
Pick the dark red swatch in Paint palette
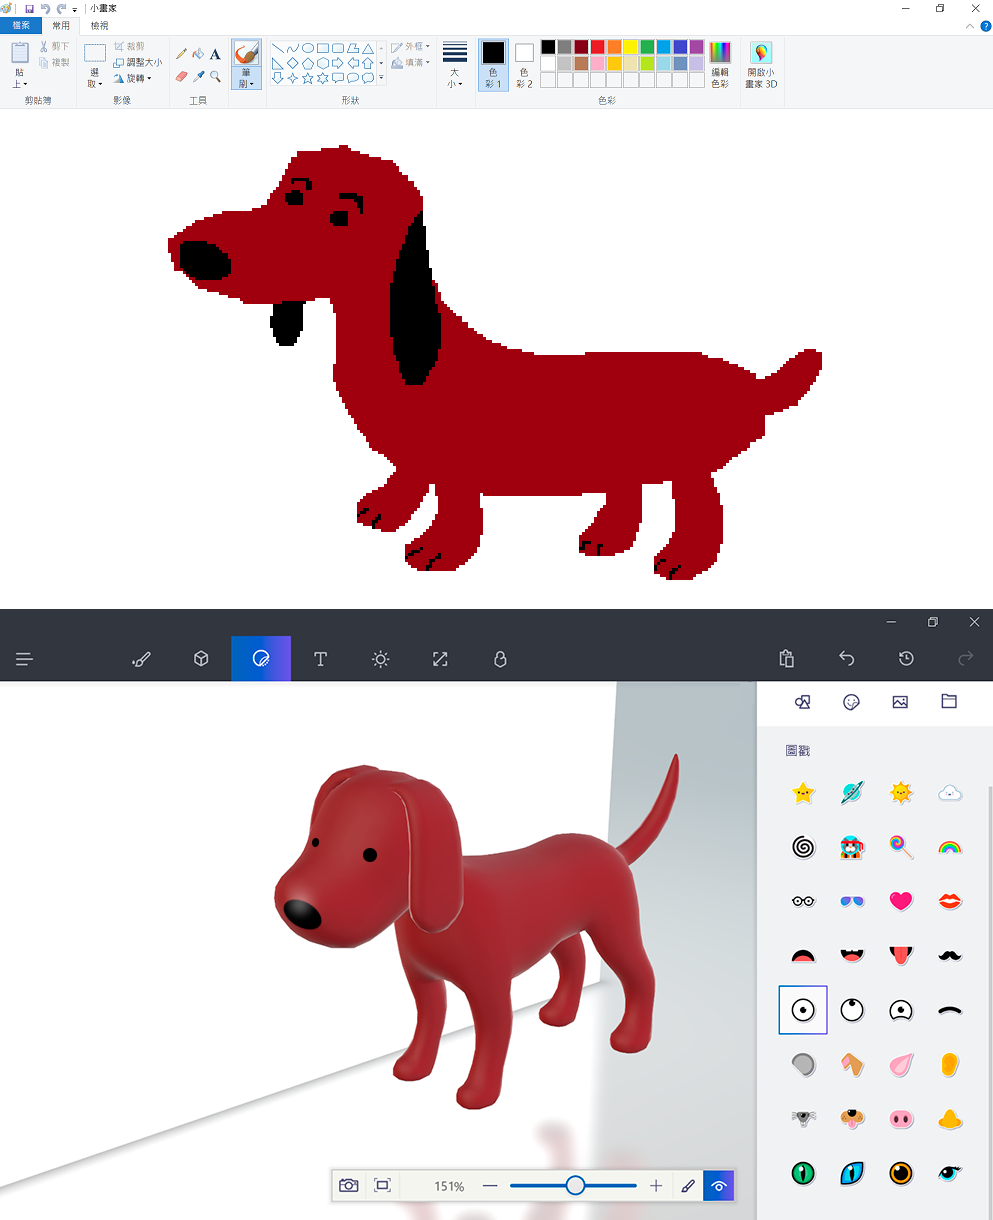581,47
